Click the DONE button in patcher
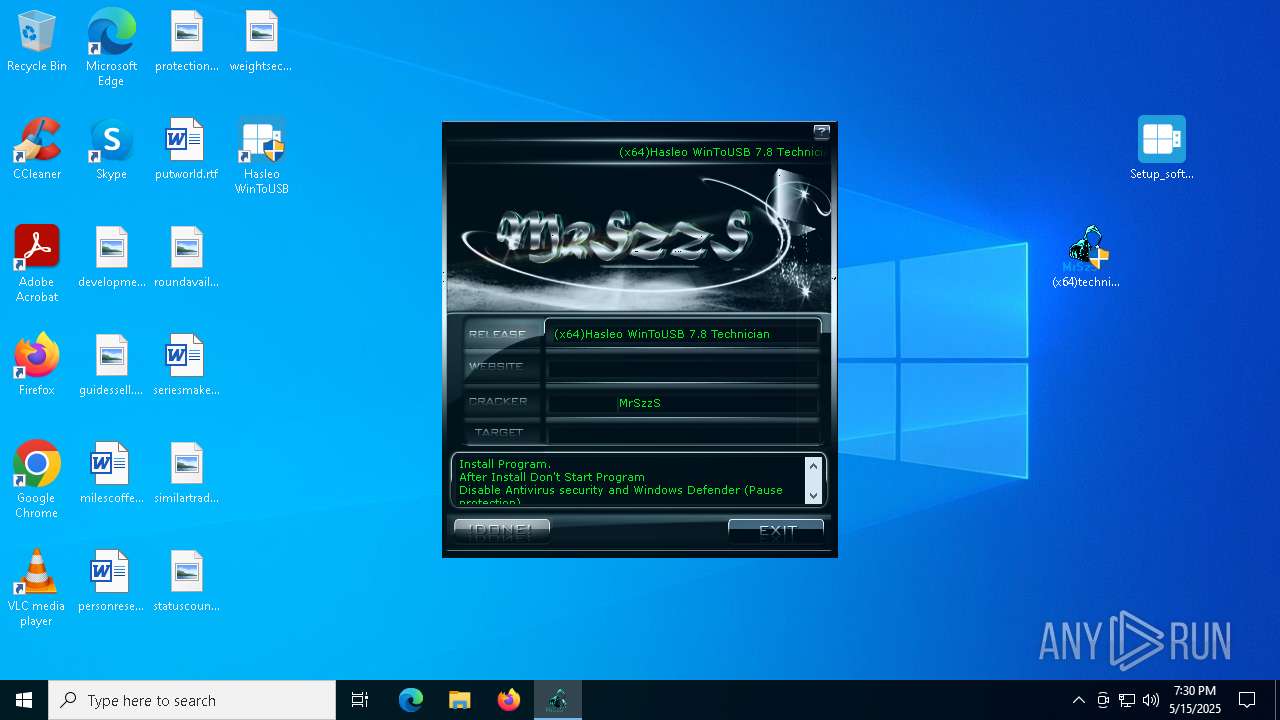 [502, 529]
